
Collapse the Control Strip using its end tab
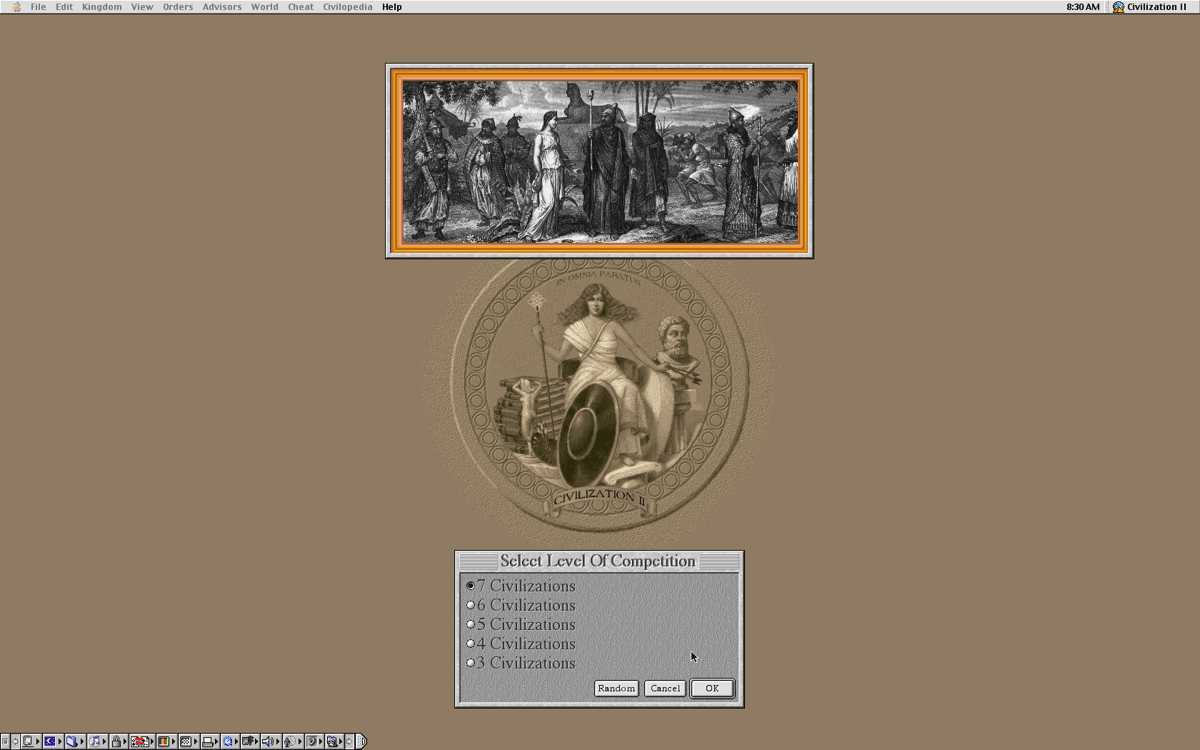coord(361,742)
